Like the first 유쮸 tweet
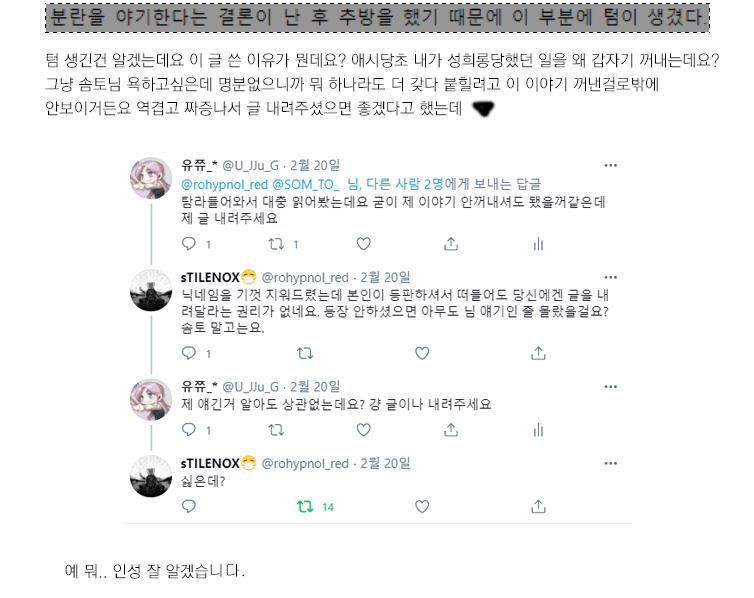This screenshot has width=754, height=598. [364, 244]
